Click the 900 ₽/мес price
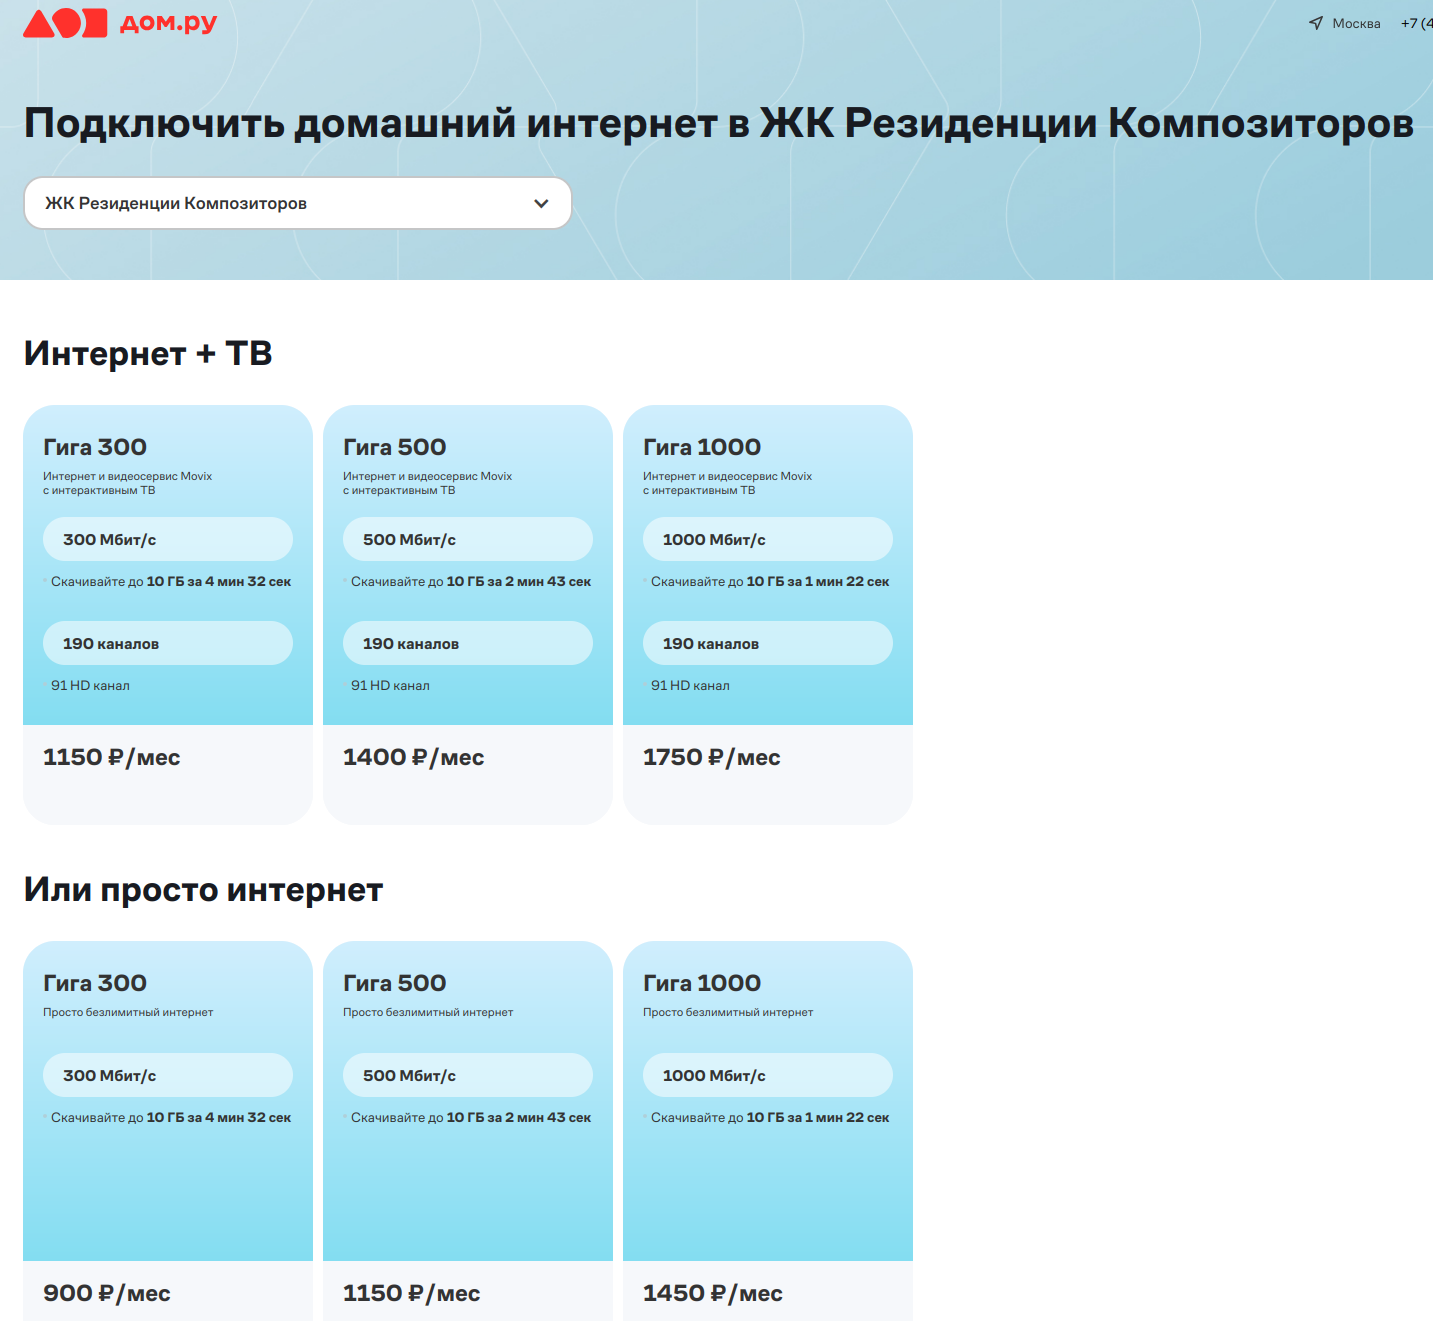 [107, 1293]
